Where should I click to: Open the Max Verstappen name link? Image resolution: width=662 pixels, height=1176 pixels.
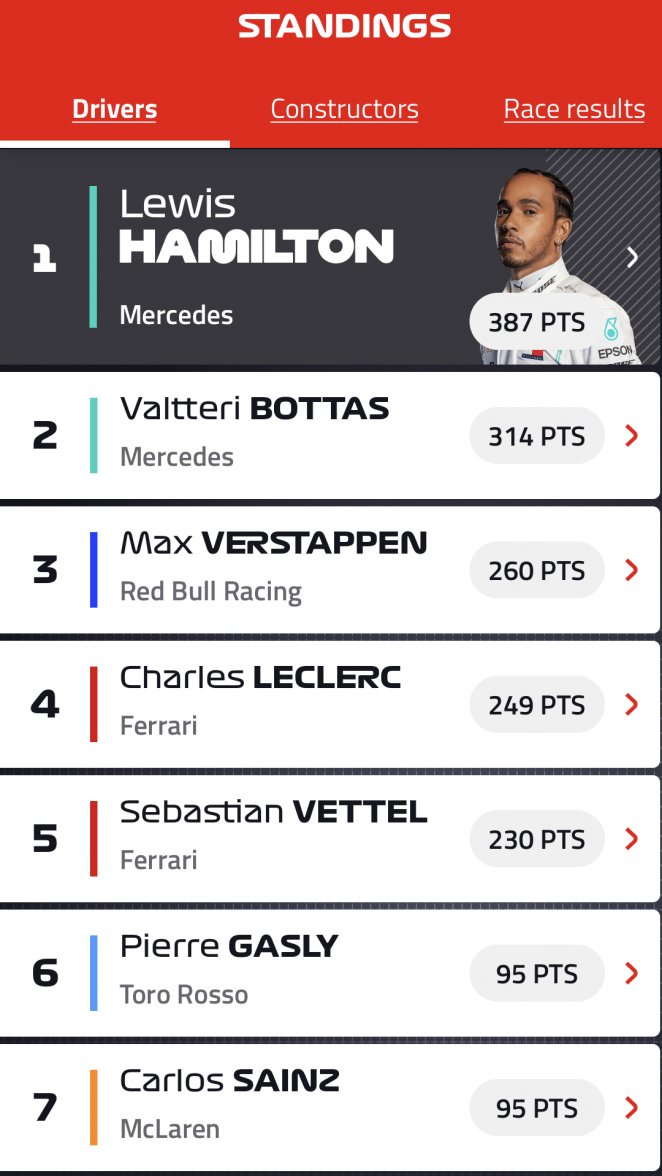coord(273,543)
